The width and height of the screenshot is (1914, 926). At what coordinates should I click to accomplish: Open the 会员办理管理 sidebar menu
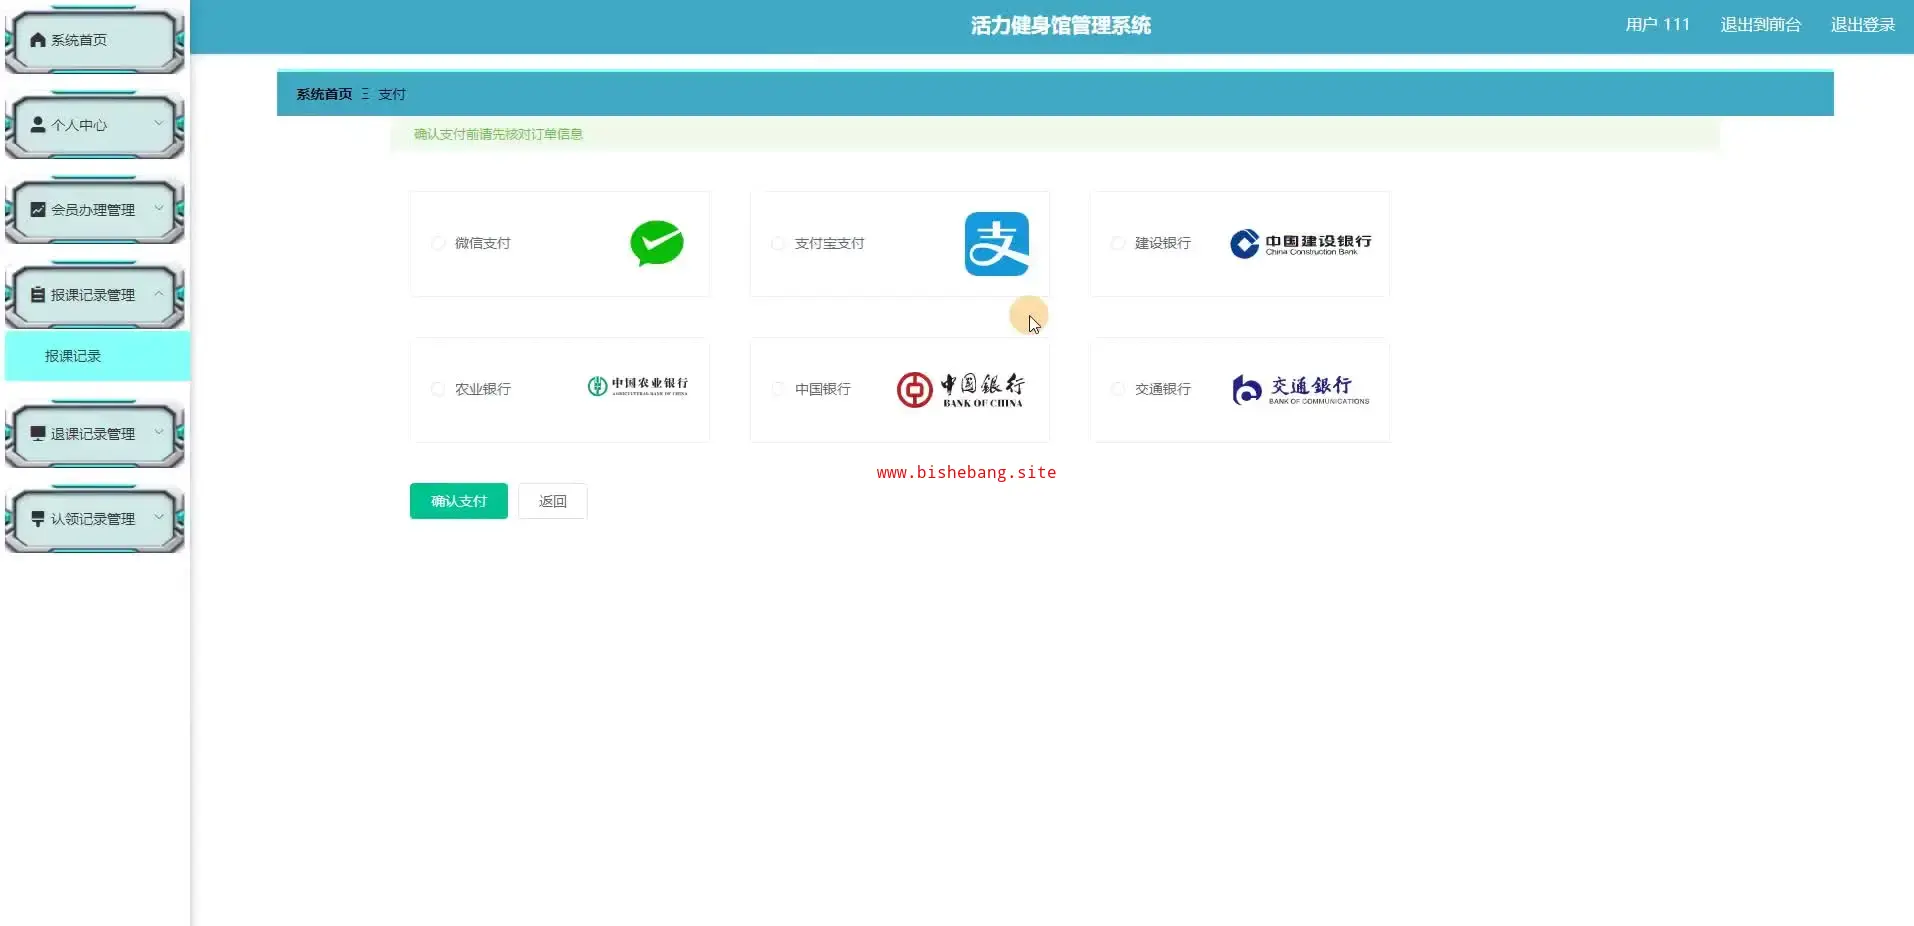coord(95,210)
